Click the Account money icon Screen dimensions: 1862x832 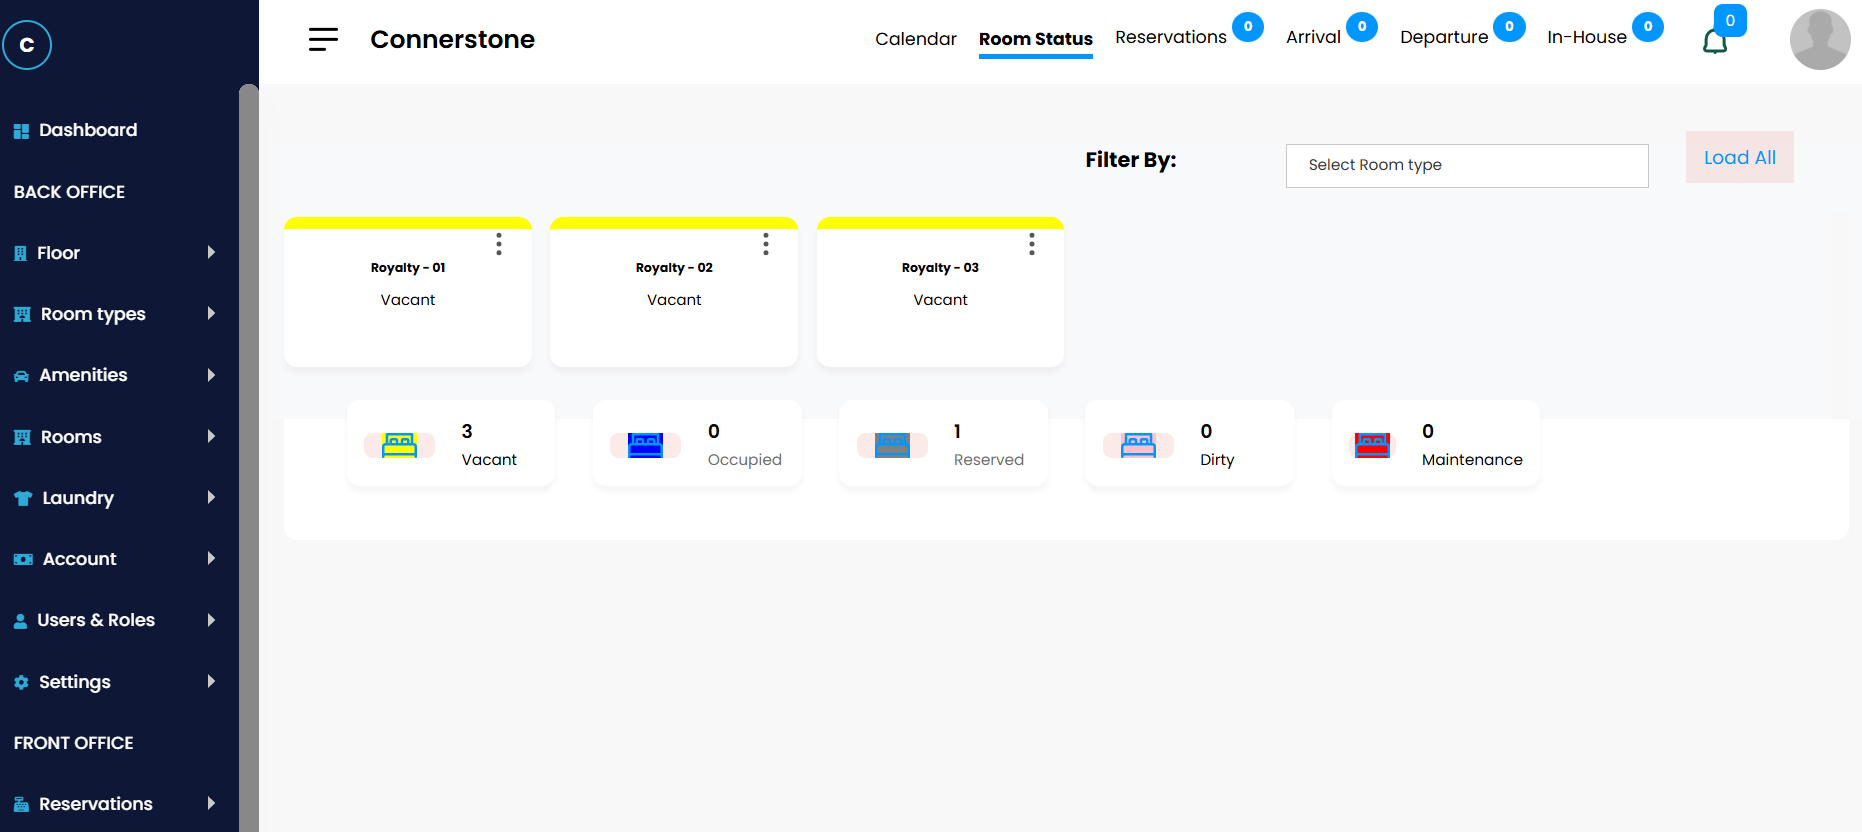click(x=23, y=559)
